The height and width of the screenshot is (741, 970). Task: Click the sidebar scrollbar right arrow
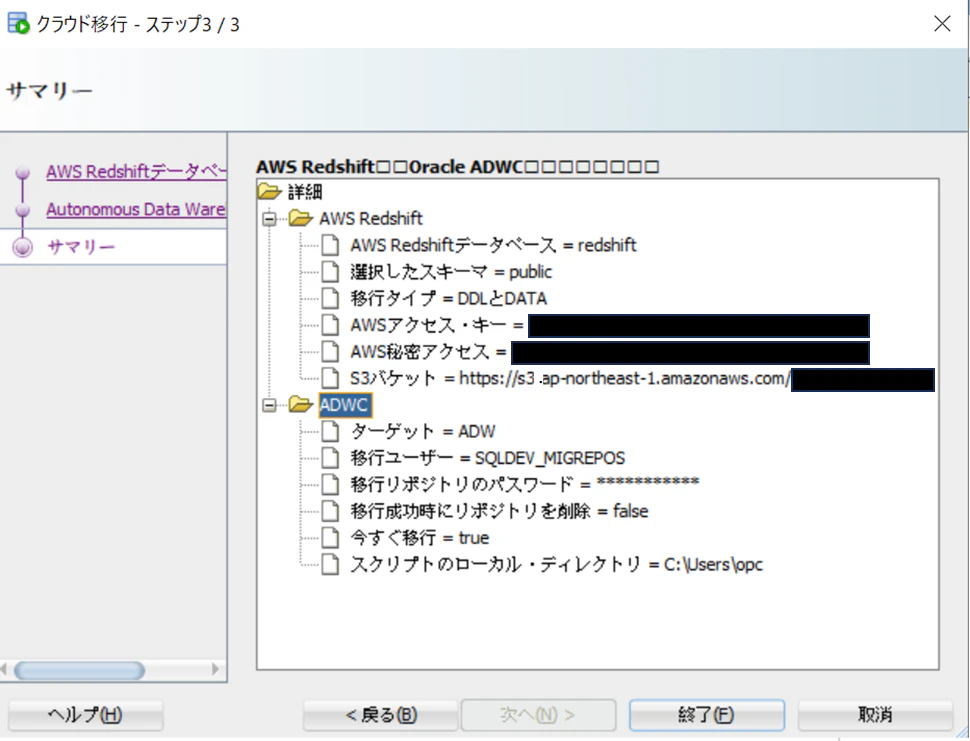[x=215, y=669]
